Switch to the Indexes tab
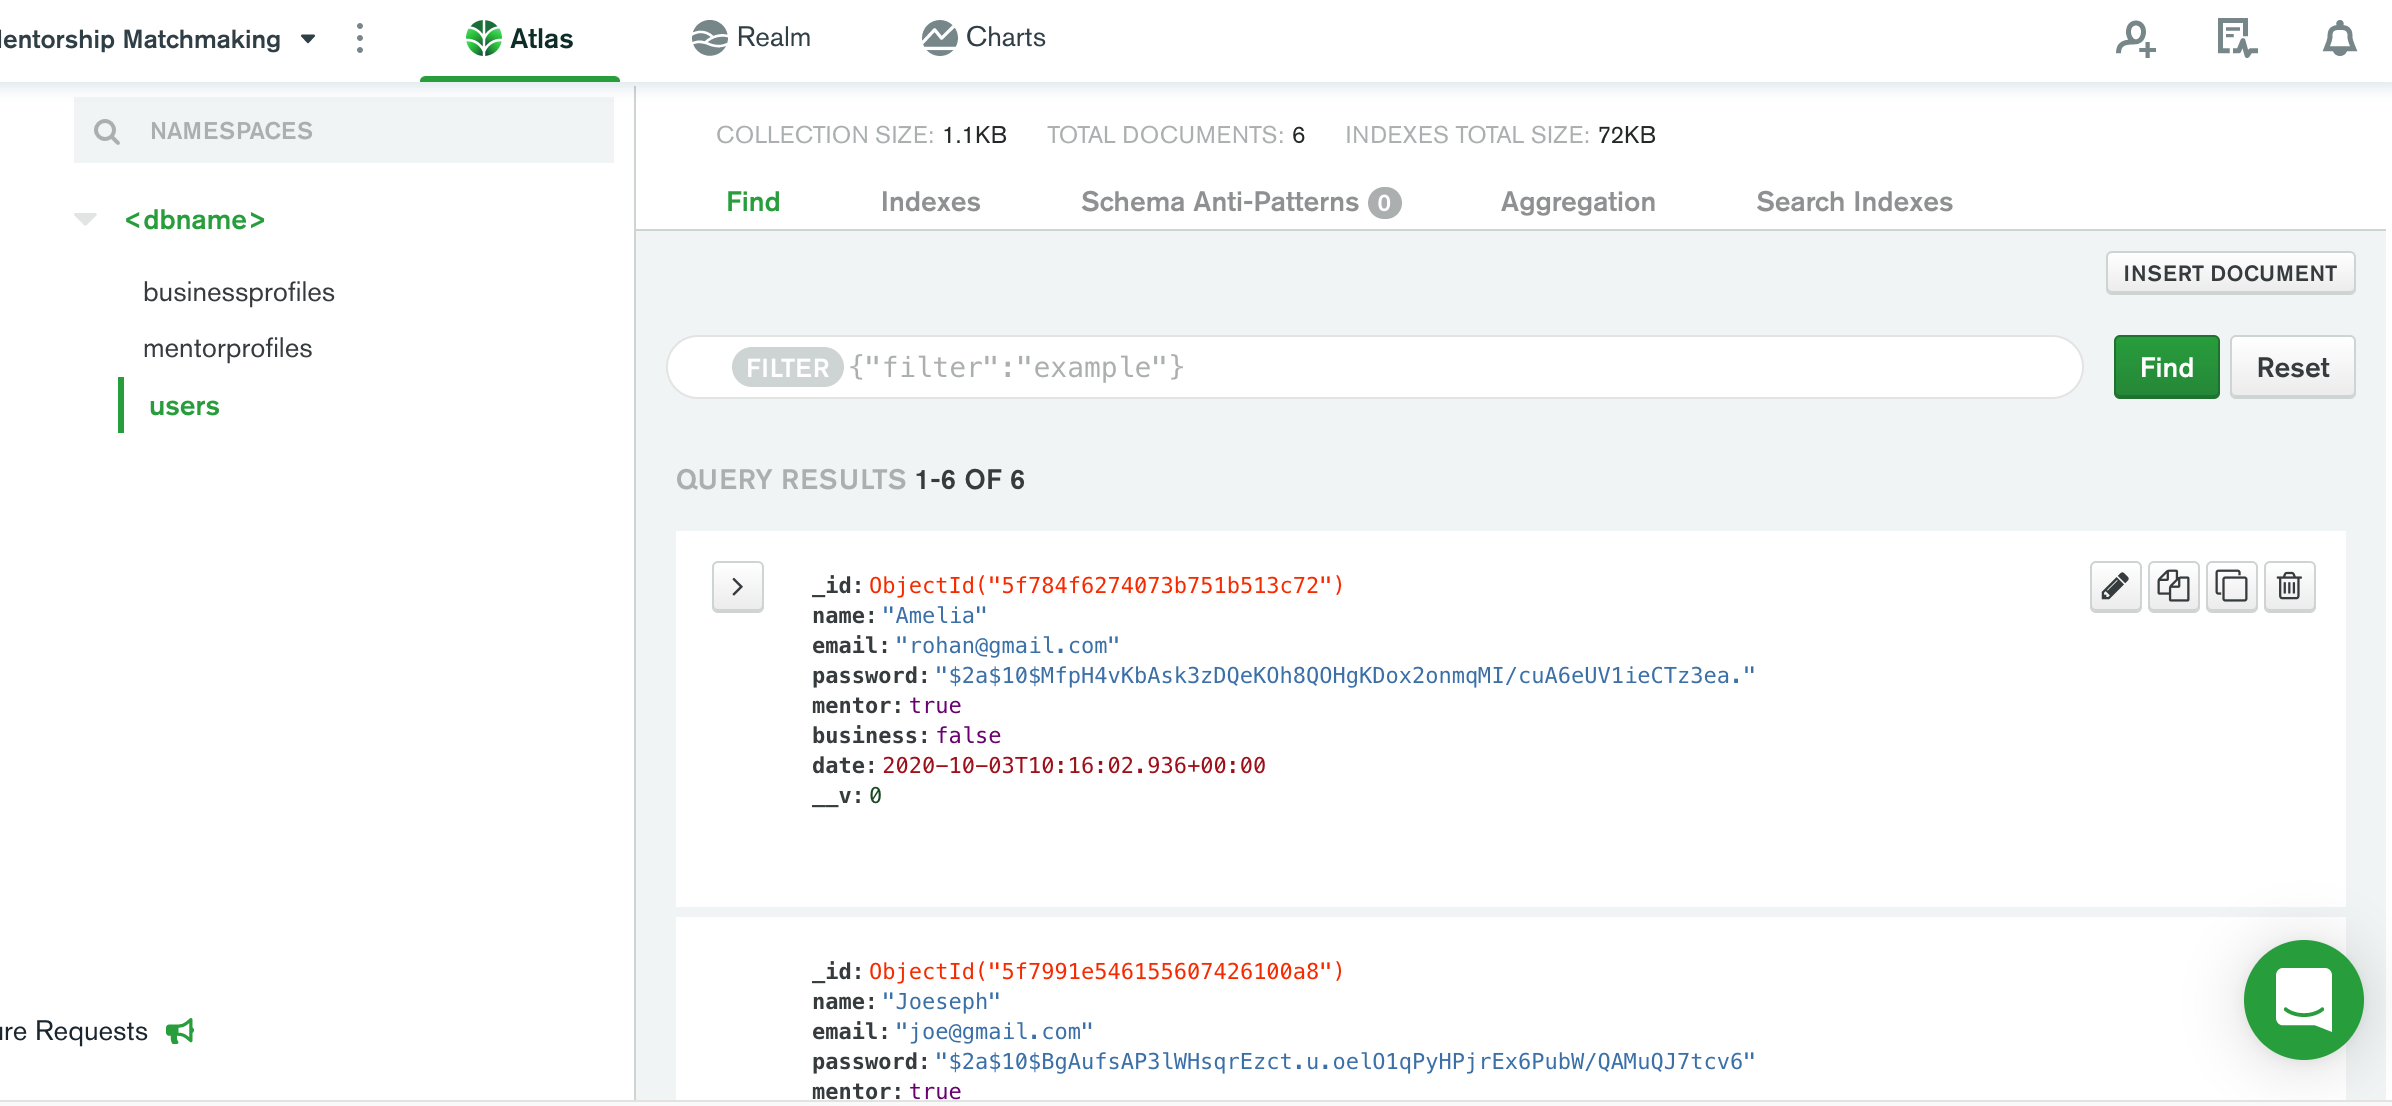This screenshot has width=2392, height=1106. tap(930, 202)
